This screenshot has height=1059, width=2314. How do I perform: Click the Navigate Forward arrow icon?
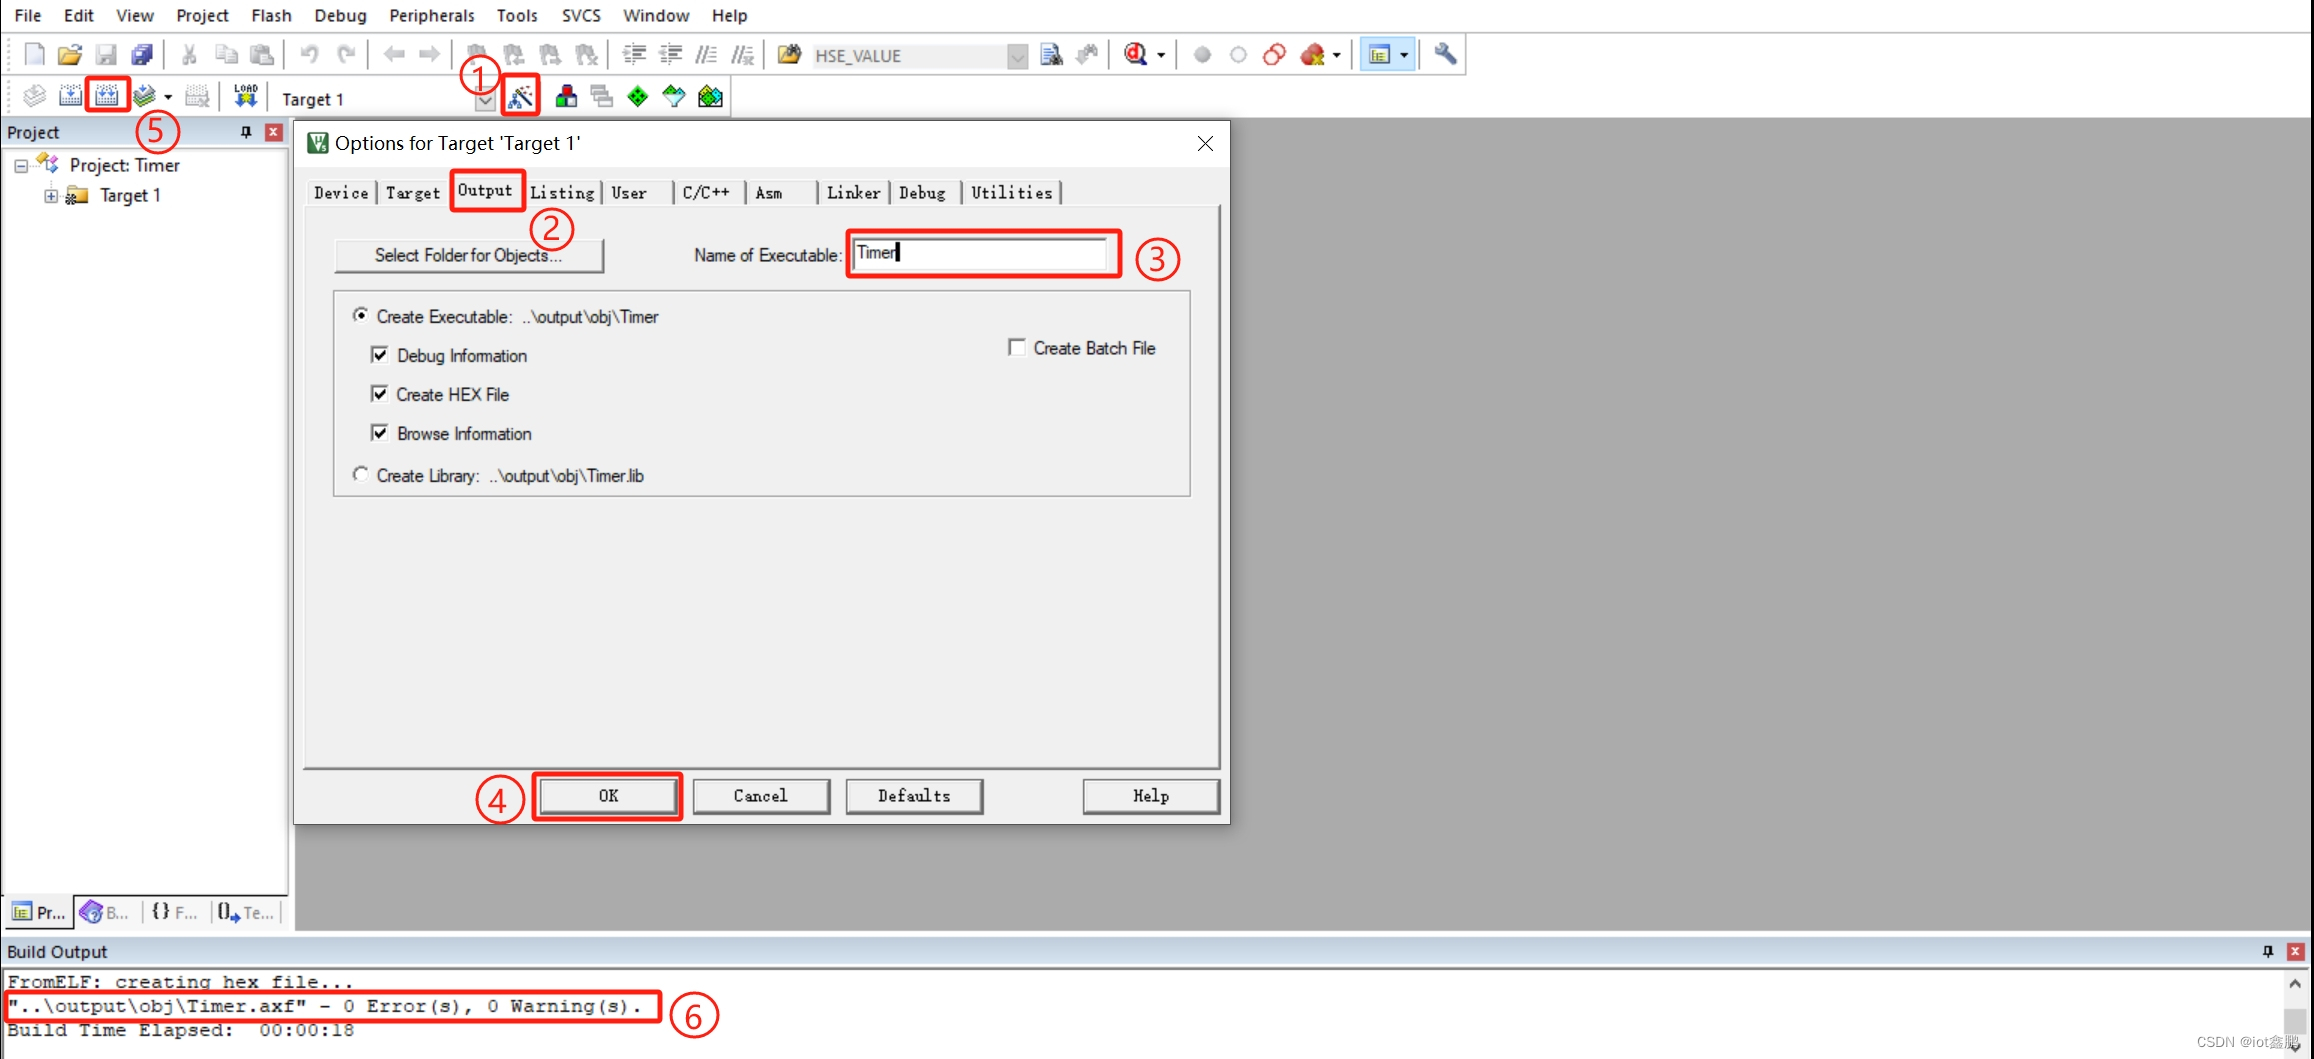430,55
